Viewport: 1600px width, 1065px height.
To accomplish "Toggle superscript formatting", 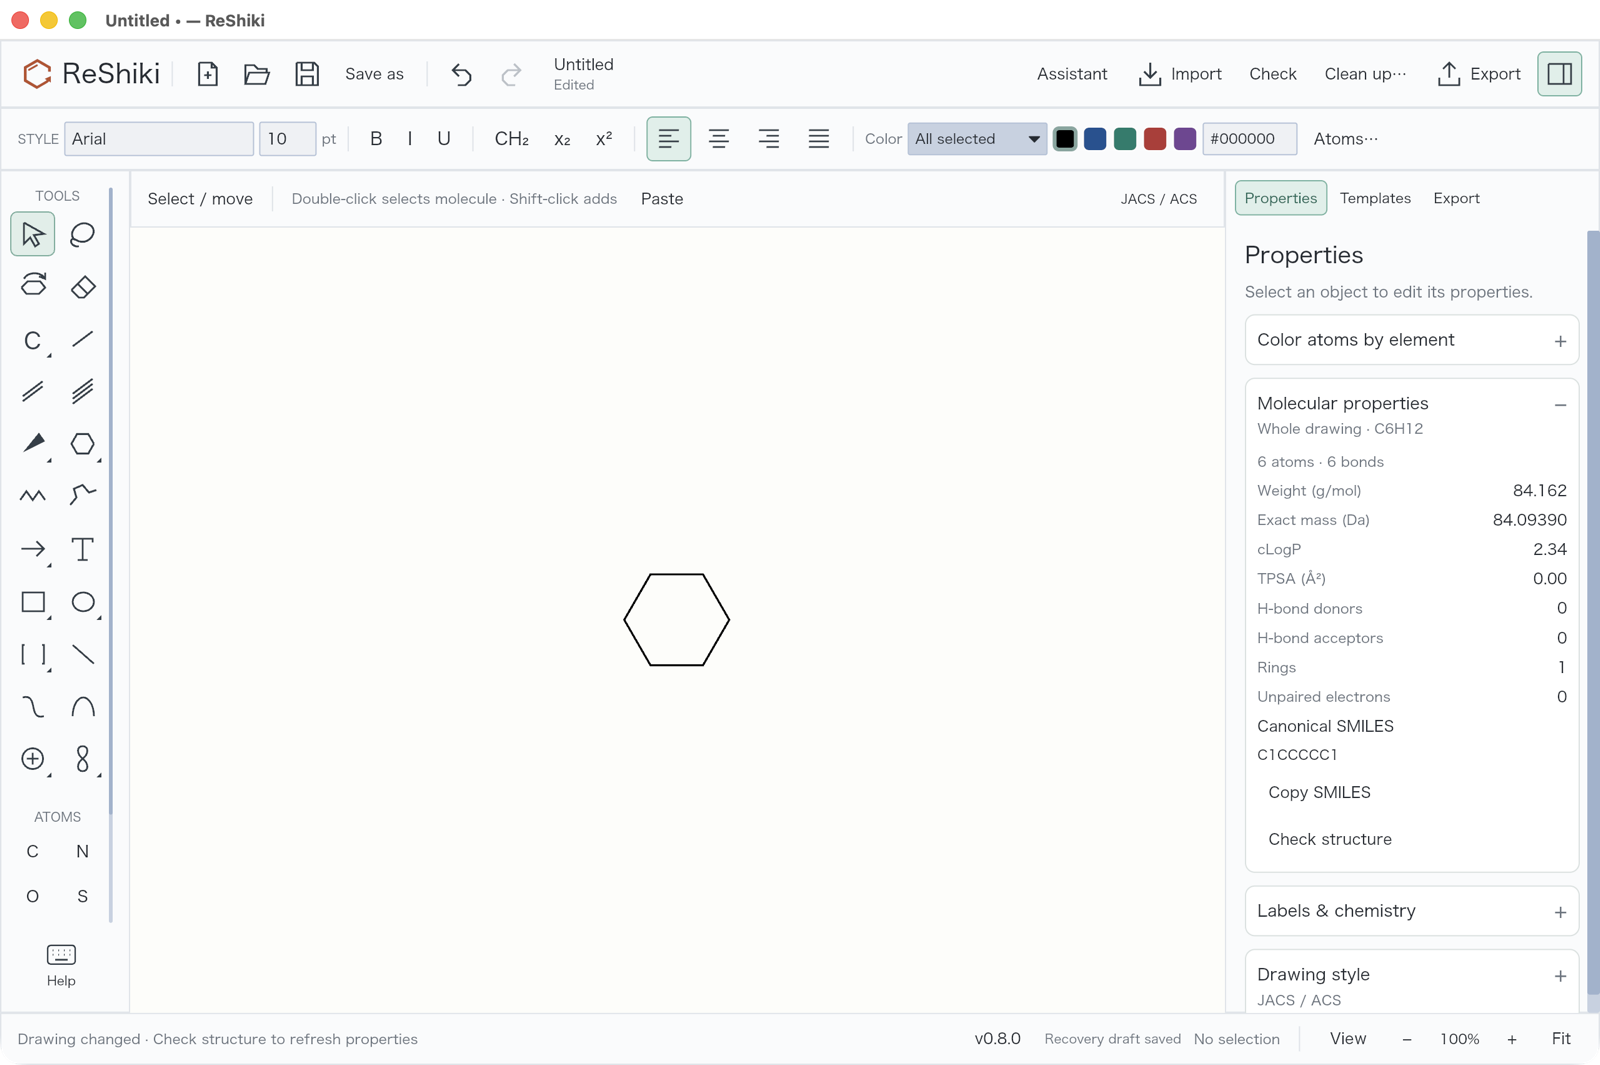I will (x=604, y=139).
